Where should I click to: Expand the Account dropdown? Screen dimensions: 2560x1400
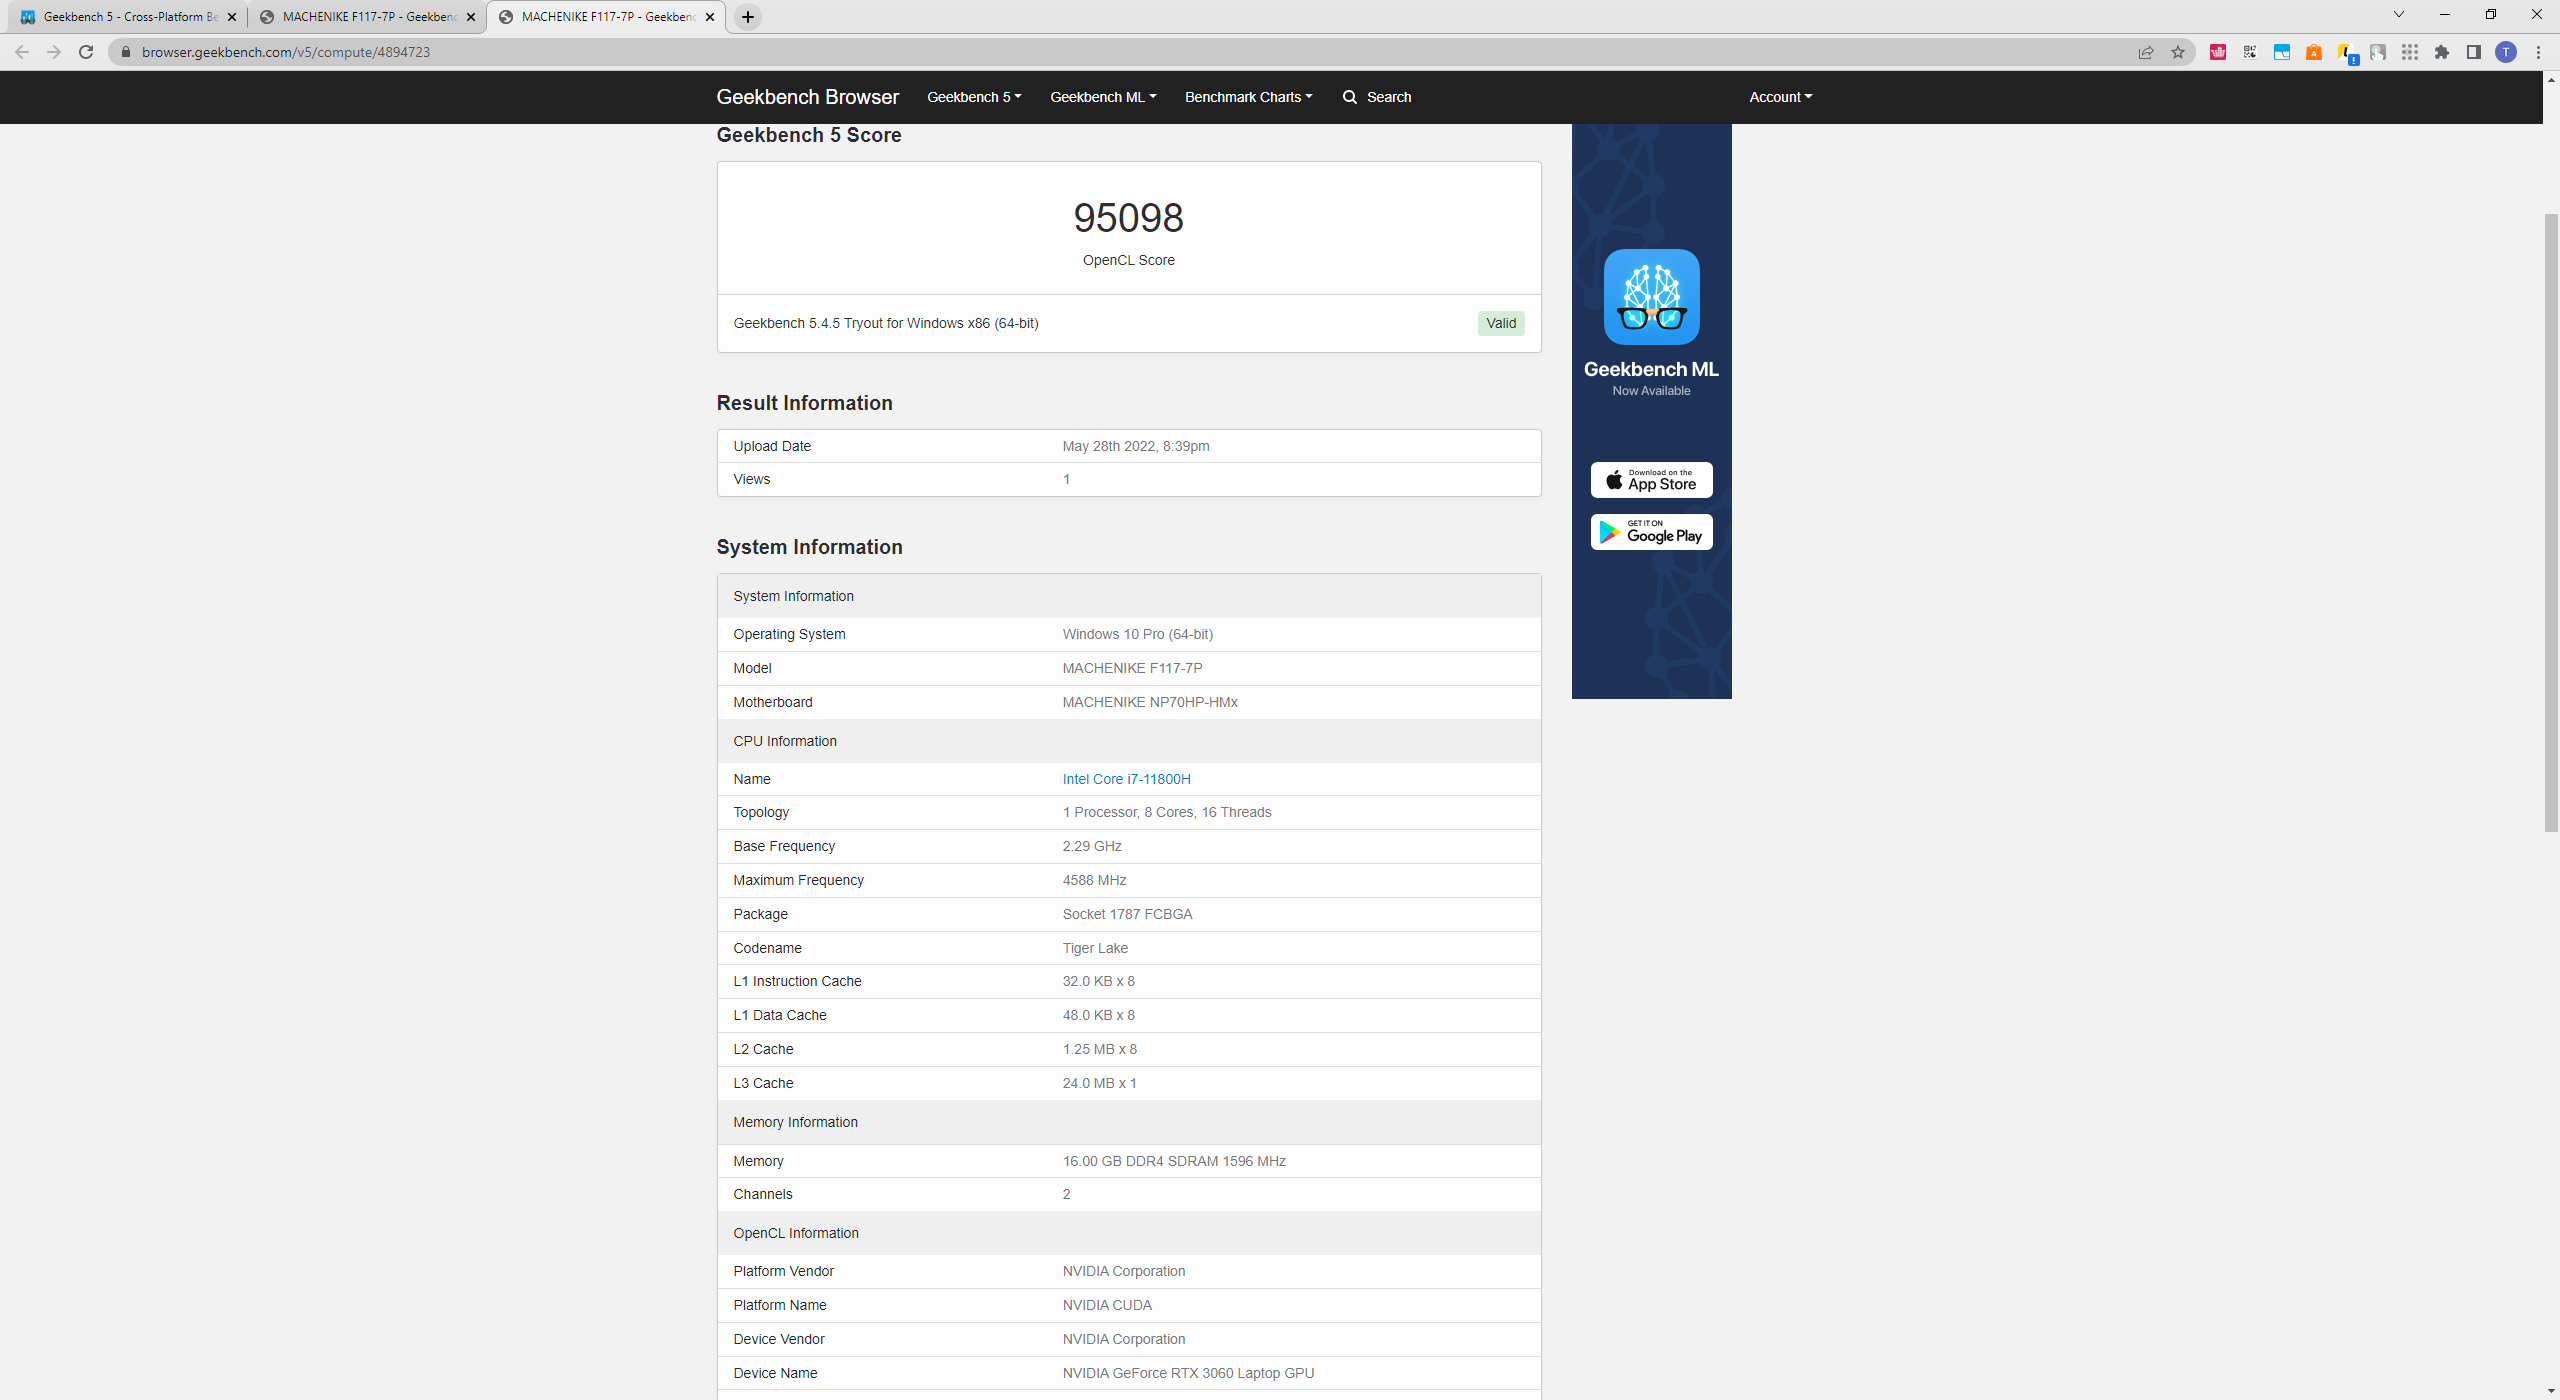pyautogui.click(x=1781, y=97)
